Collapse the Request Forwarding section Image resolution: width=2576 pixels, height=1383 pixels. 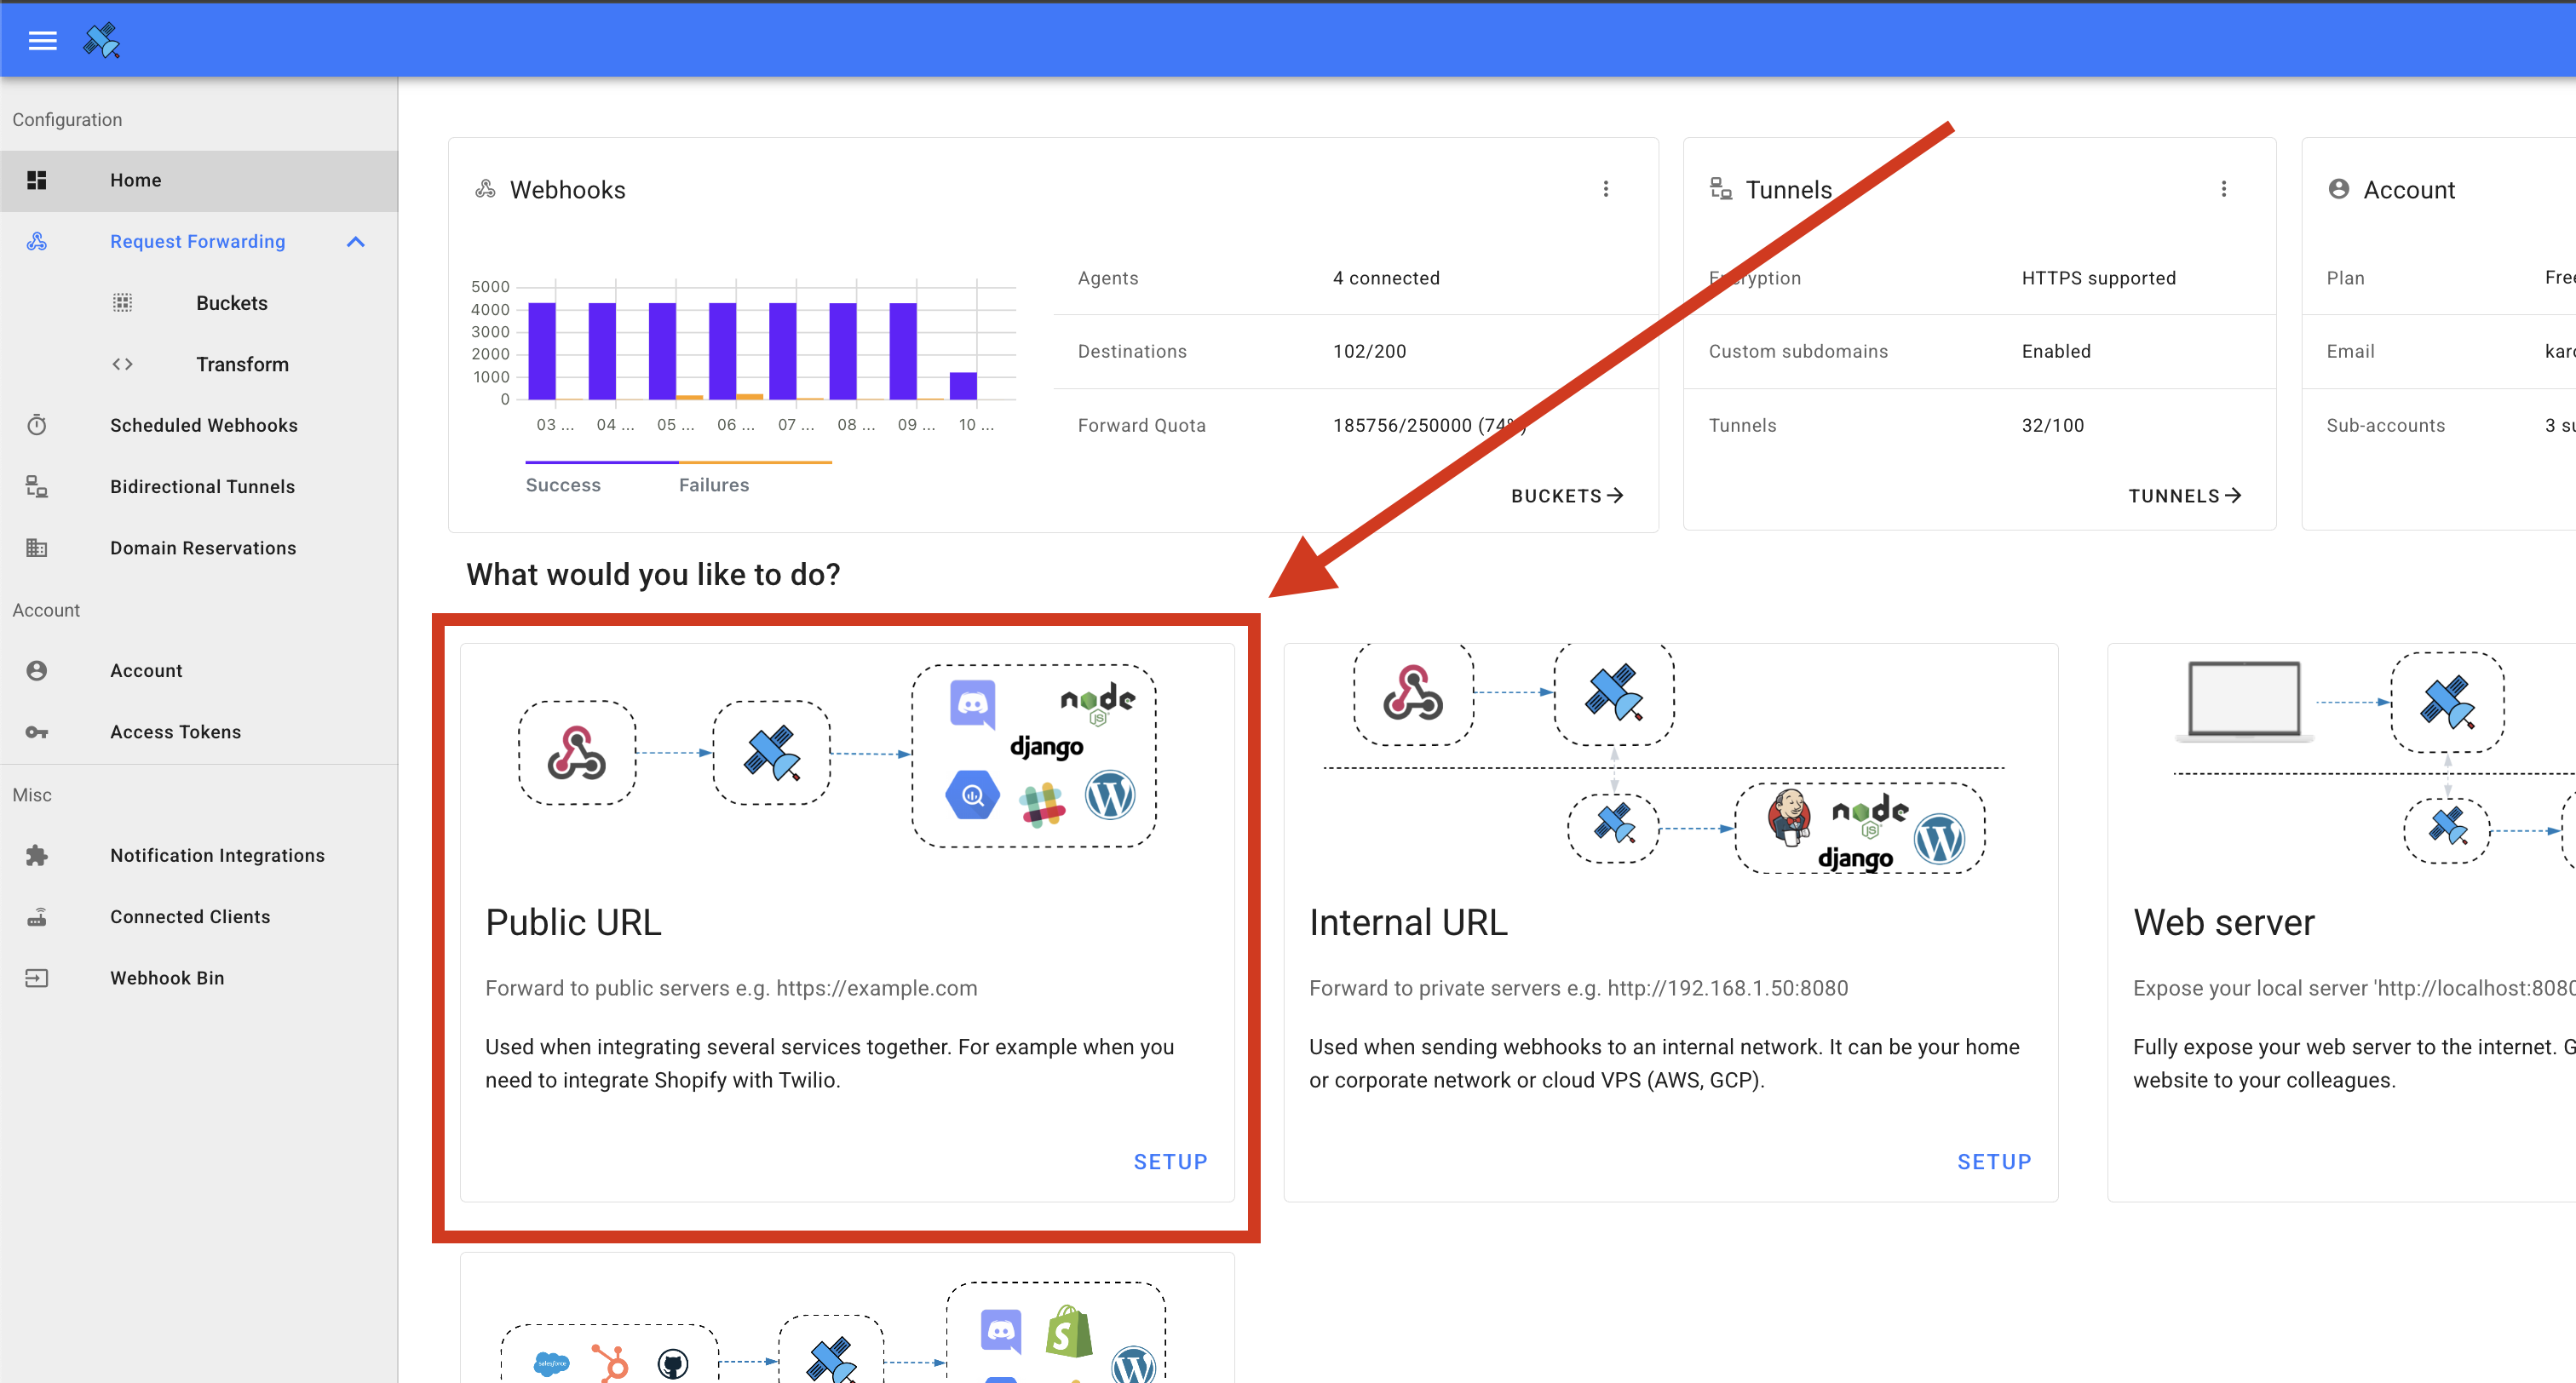(x=355, y=241)
